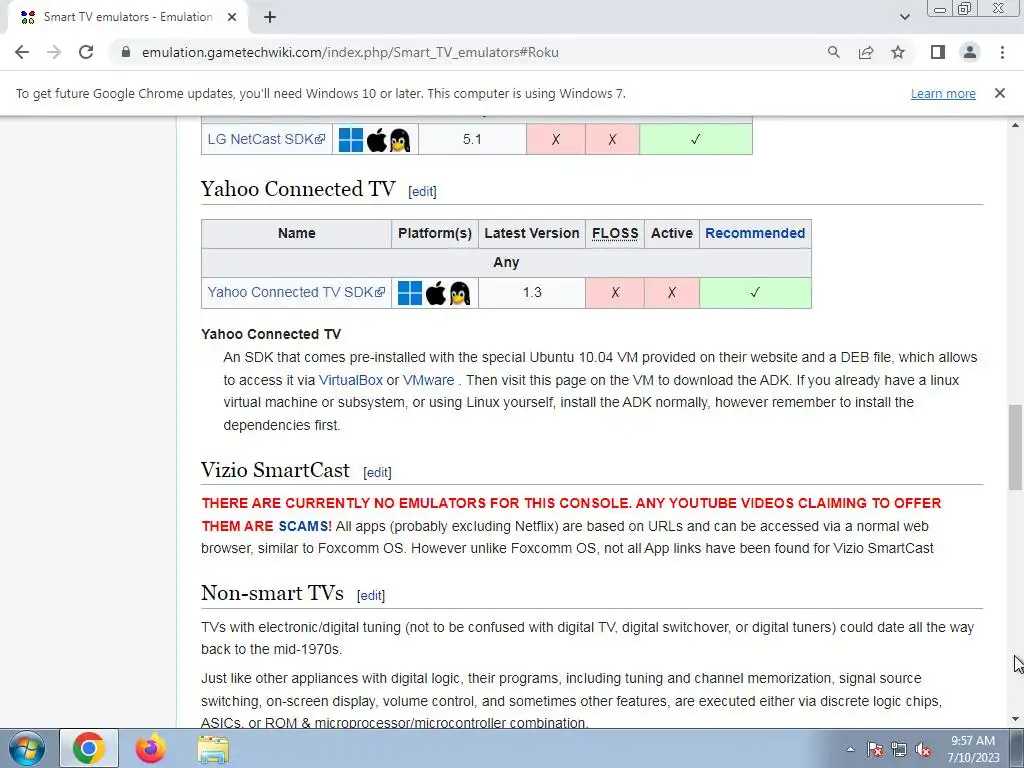The image size is (1024, 768).
Task: Open the Yahoo Connected TV SDK link
Action: [296, 292]
